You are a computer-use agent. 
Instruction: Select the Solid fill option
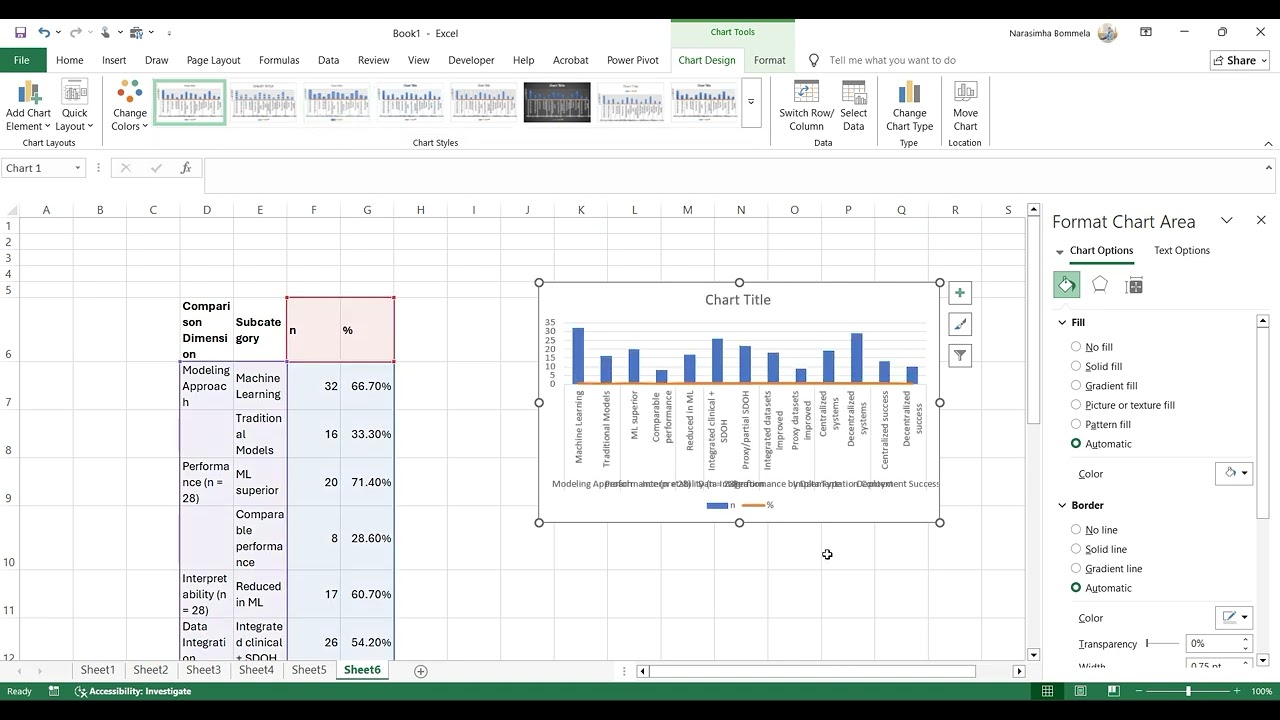1076,366
